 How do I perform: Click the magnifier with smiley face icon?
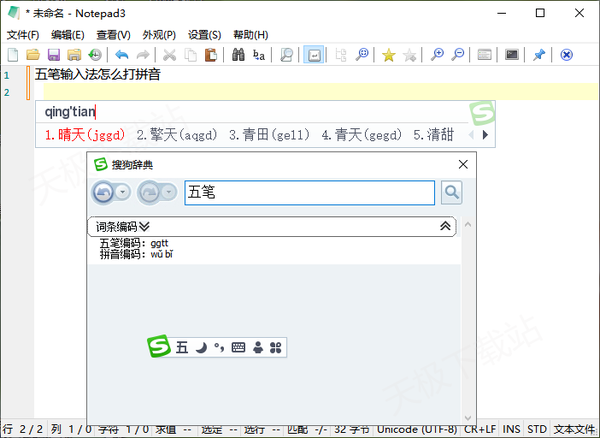click(x=362, y=55)
